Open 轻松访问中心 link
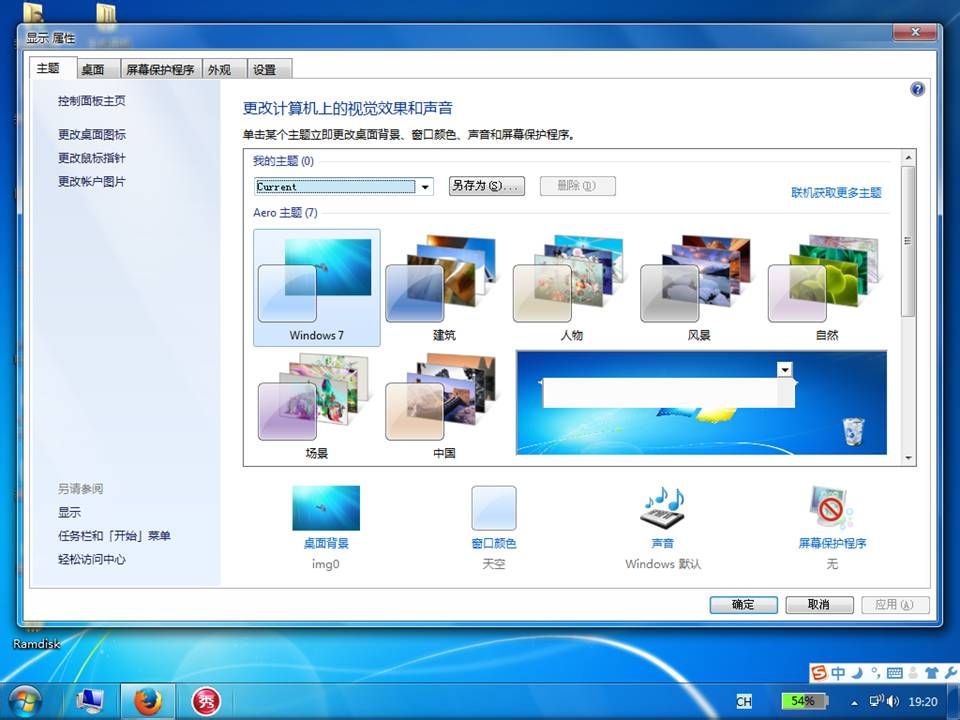This screenshot has width=960, height=720. pyautogui.click(x=92, y=559)
